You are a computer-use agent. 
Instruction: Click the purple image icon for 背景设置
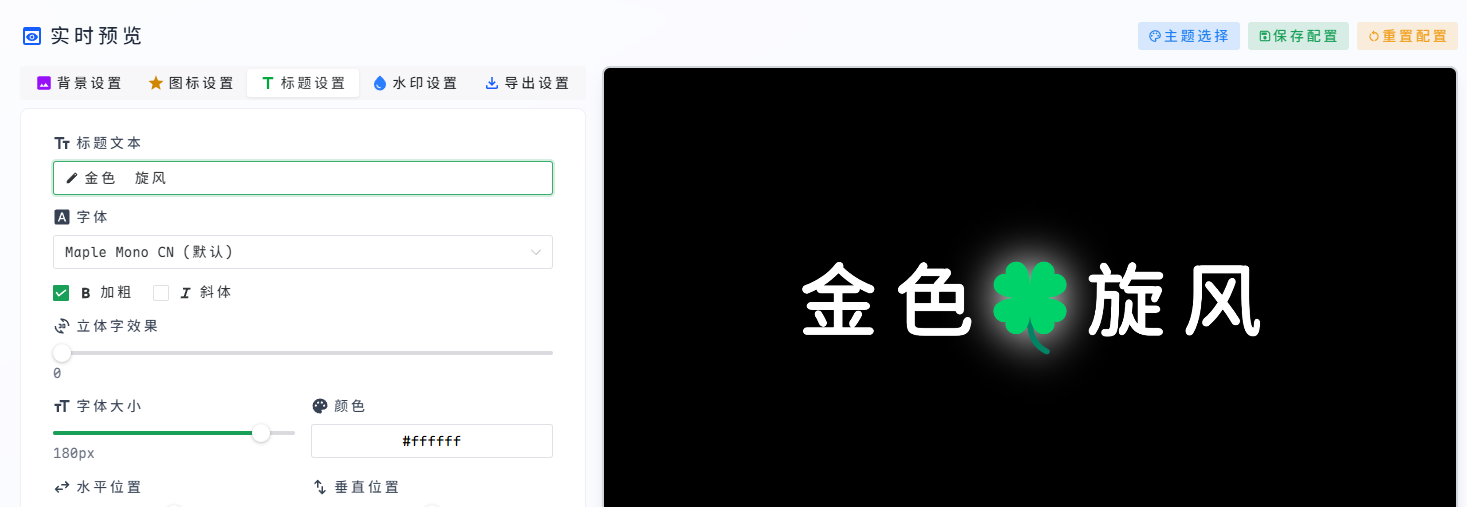44,83
